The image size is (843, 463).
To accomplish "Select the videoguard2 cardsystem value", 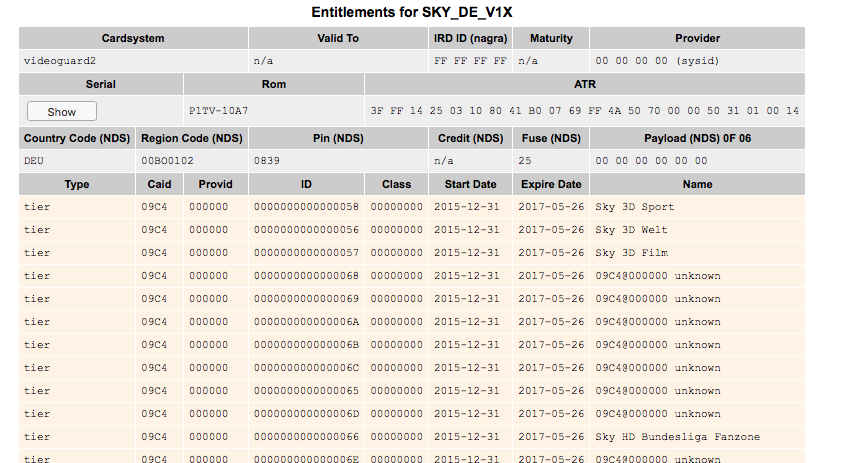I will pos(60,61).
